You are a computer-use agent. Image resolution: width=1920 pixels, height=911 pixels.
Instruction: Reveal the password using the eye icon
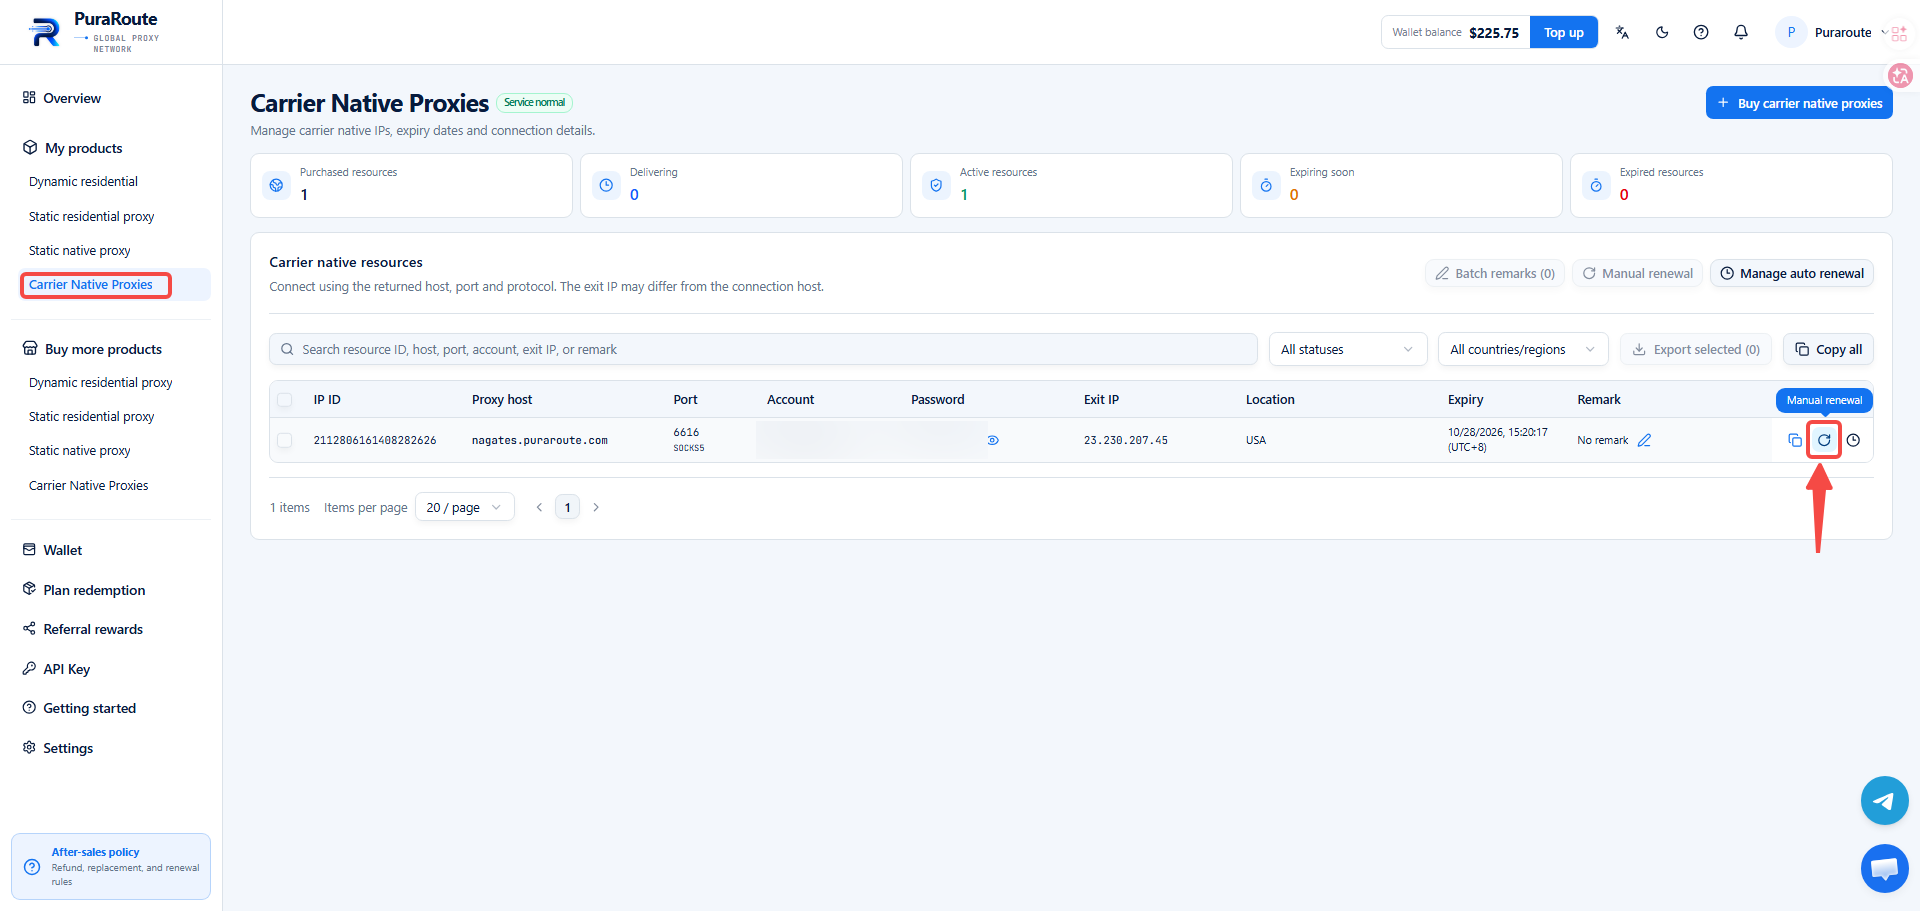click(x=993, y=440)
